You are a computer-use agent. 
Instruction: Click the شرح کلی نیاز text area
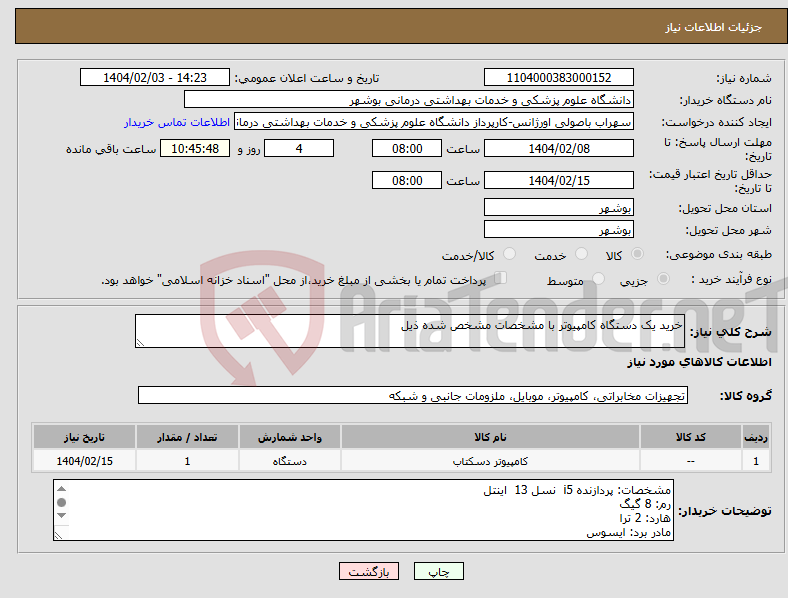[x=410, y=331]
